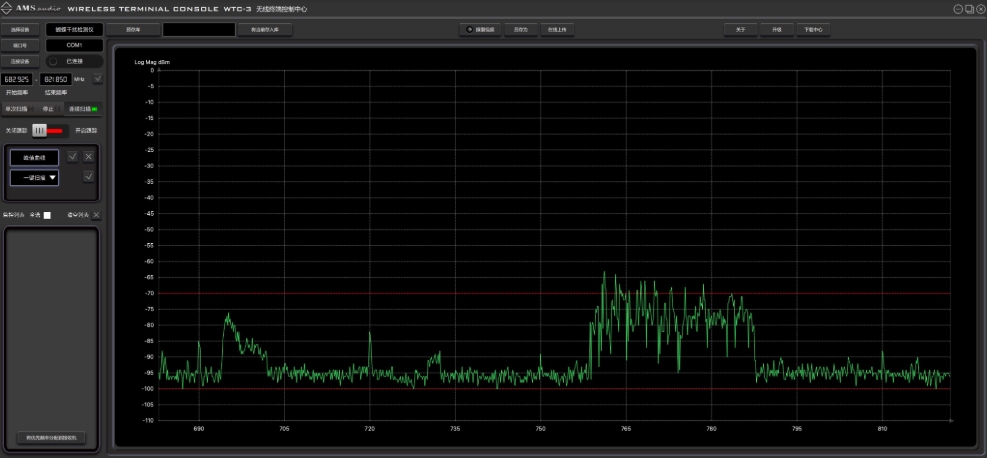Clear the list with the X icon
This screenshot has height=458, width=987.
pos(96,215)
